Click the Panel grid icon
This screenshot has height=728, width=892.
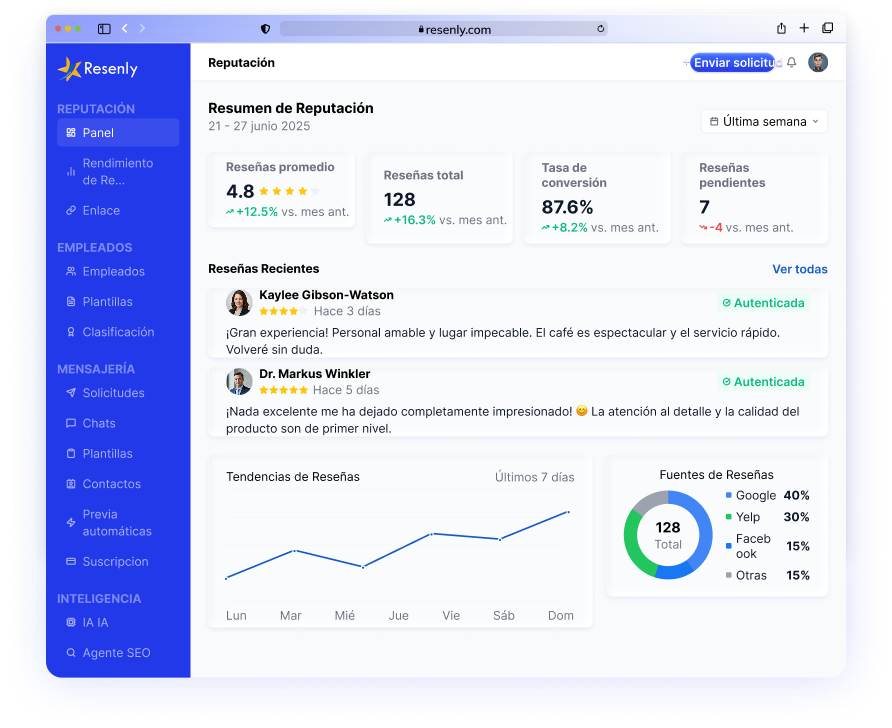(x=71, y=133)
